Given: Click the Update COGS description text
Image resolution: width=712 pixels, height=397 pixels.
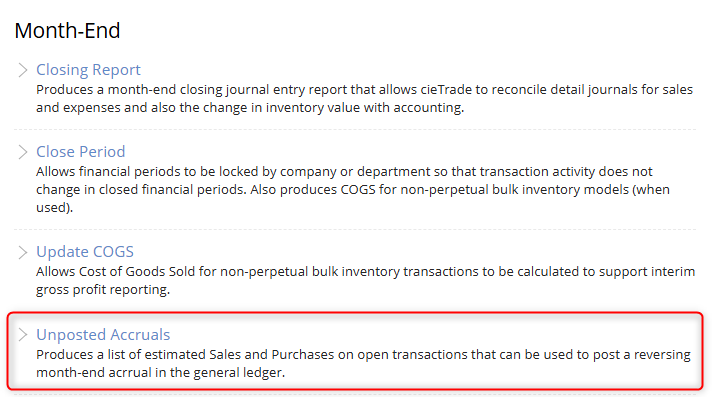Looking at the screenshot, I should coord(366,280).
